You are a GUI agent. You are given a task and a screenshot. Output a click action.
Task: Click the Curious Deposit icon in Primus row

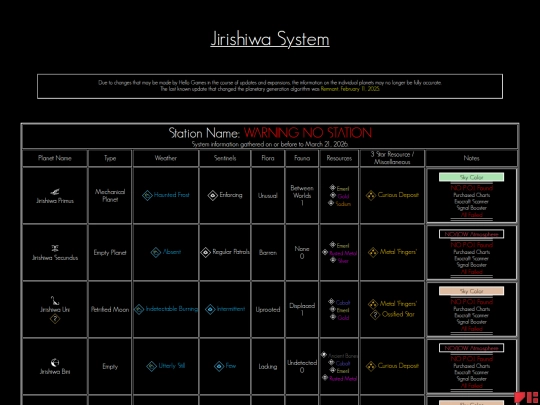pos(371,196)
